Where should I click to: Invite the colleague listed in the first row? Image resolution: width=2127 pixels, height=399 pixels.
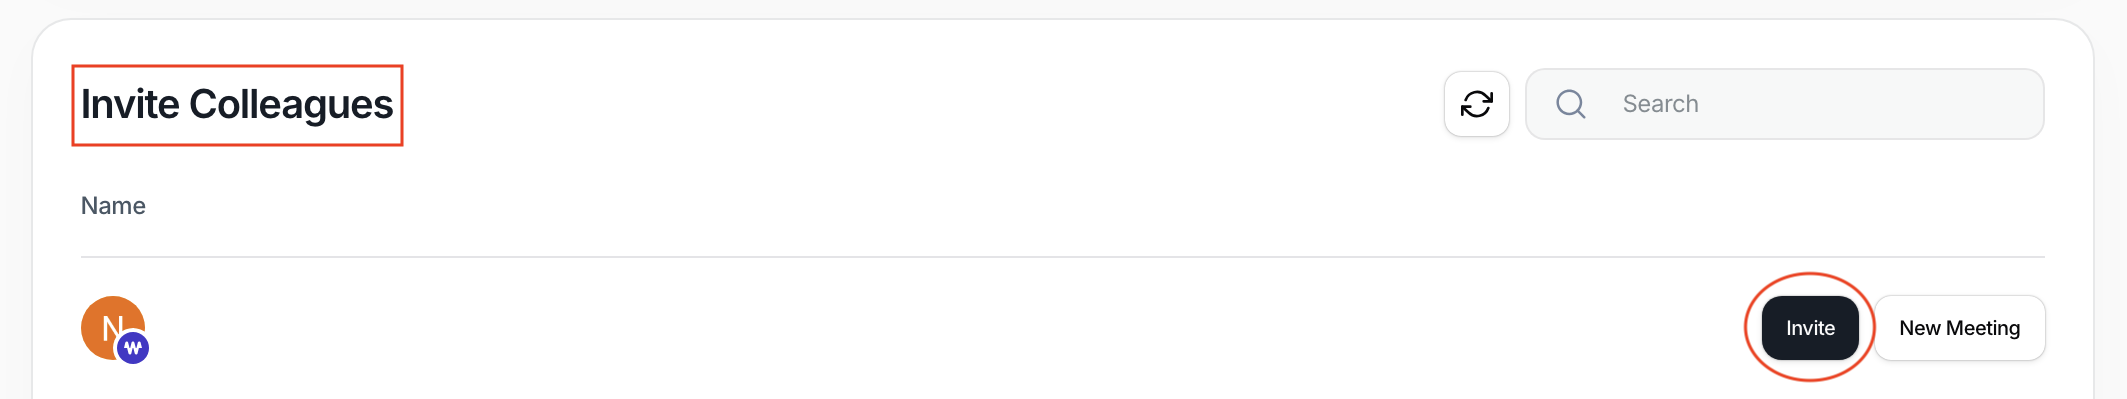(x=1810, y=328)
